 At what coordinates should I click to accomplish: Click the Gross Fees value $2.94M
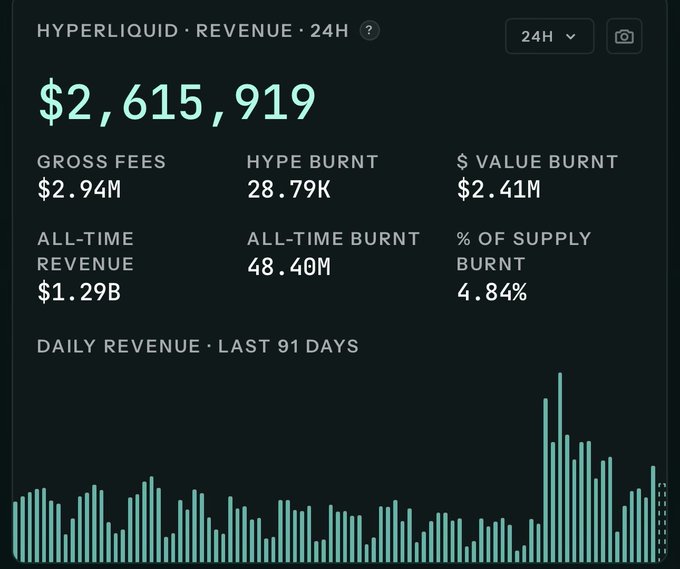[x=79, y=190]
